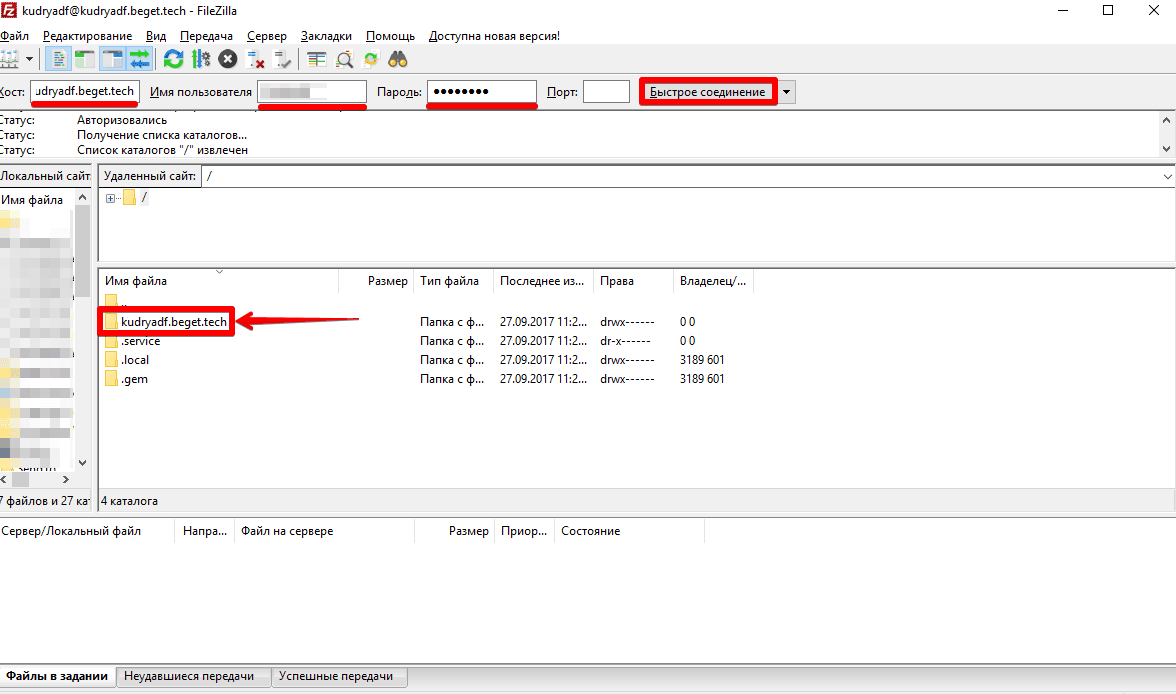Viewport: 1176px width, 694px height.
Task: Sort remote list by Тип файла column
Action: click(x=454, y=281)
